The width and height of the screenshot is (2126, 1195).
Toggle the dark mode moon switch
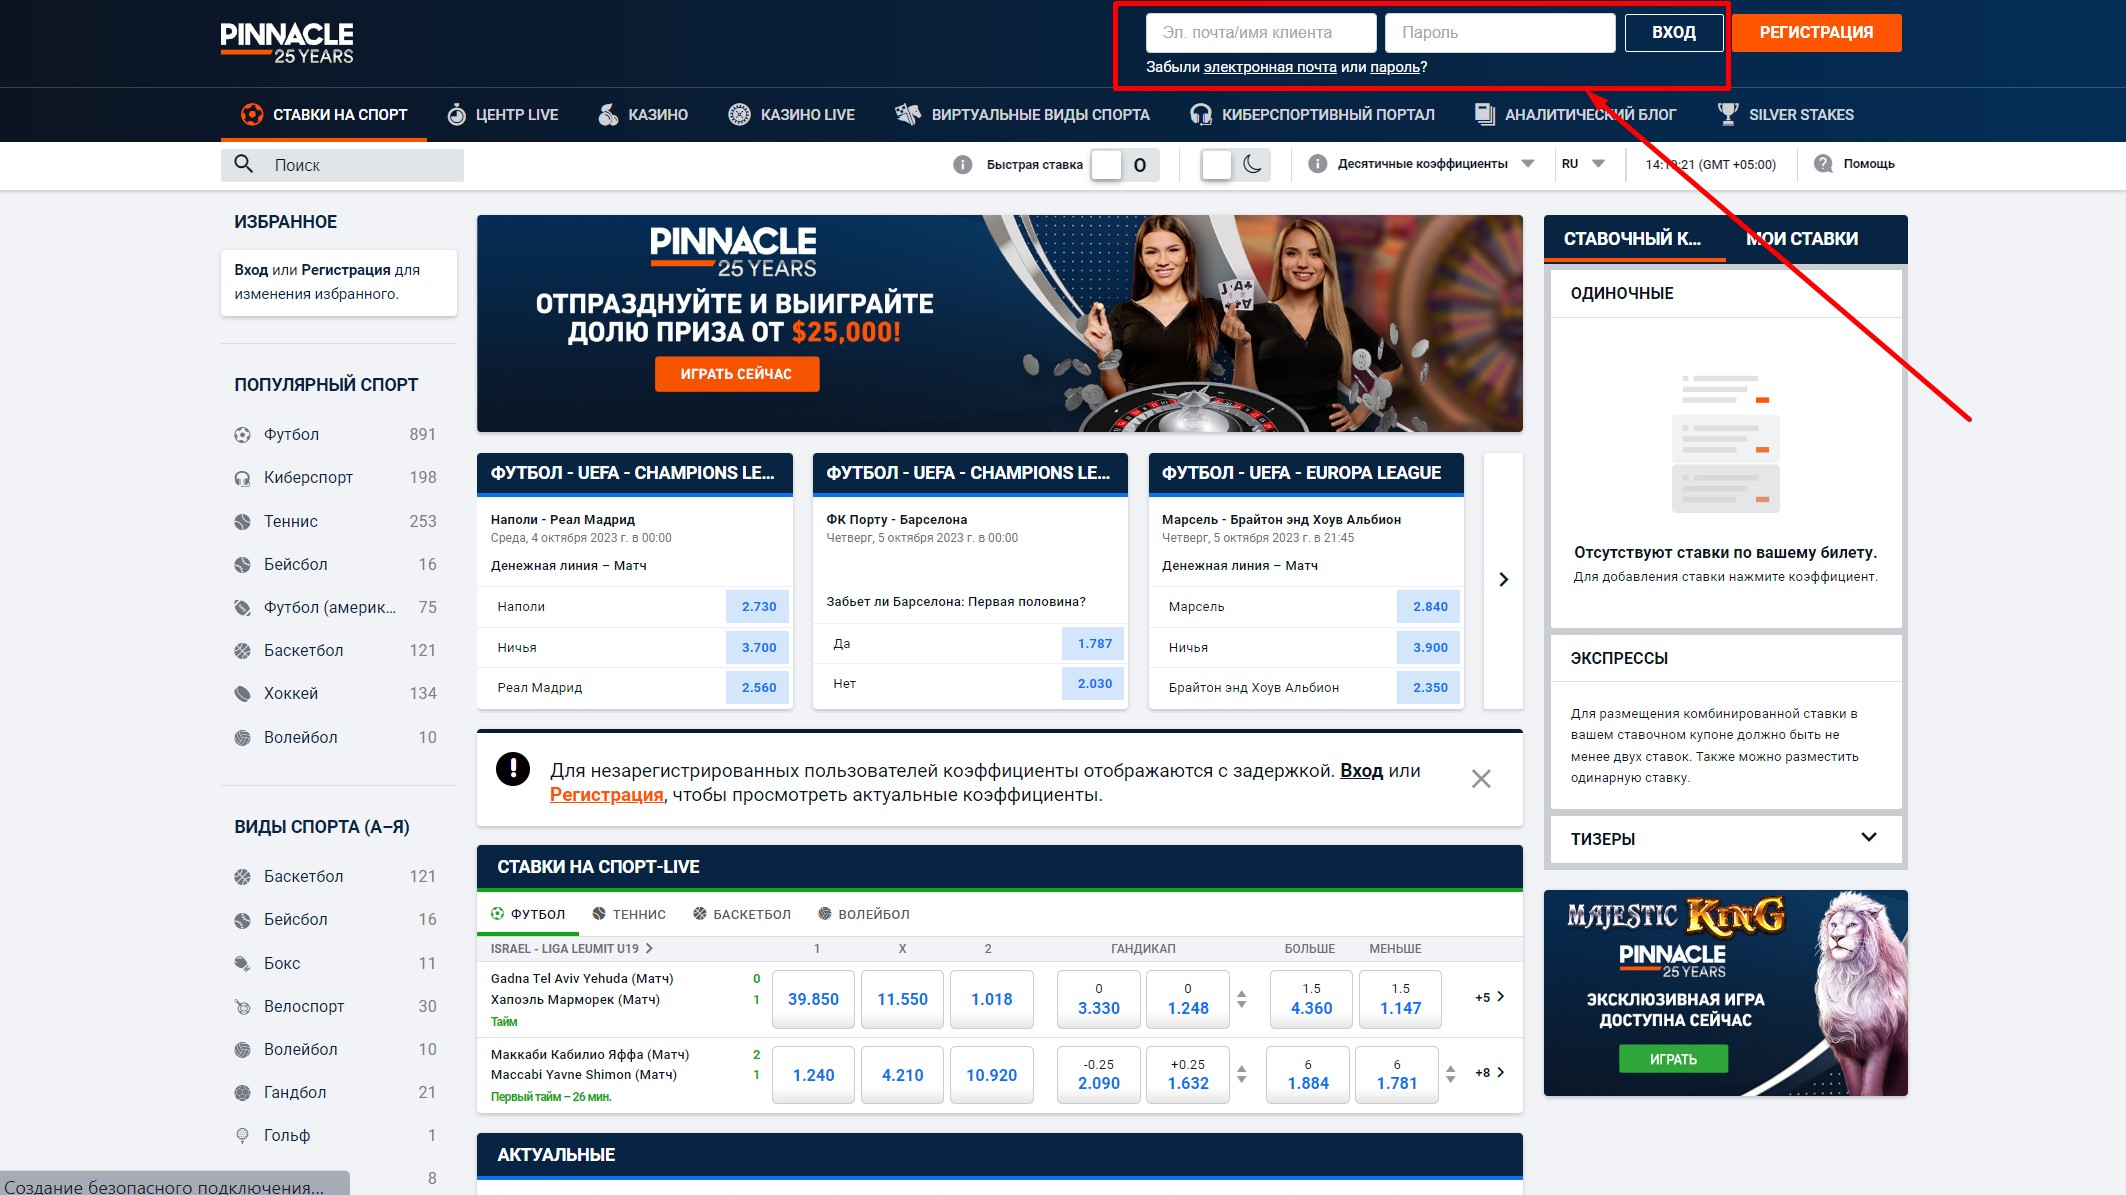(x=1234, y=165)
